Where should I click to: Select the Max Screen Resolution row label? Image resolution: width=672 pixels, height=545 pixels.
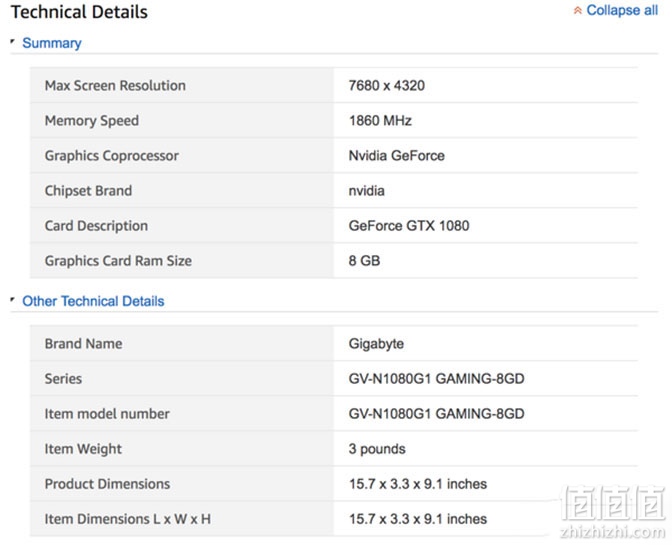tap(115, 86)
